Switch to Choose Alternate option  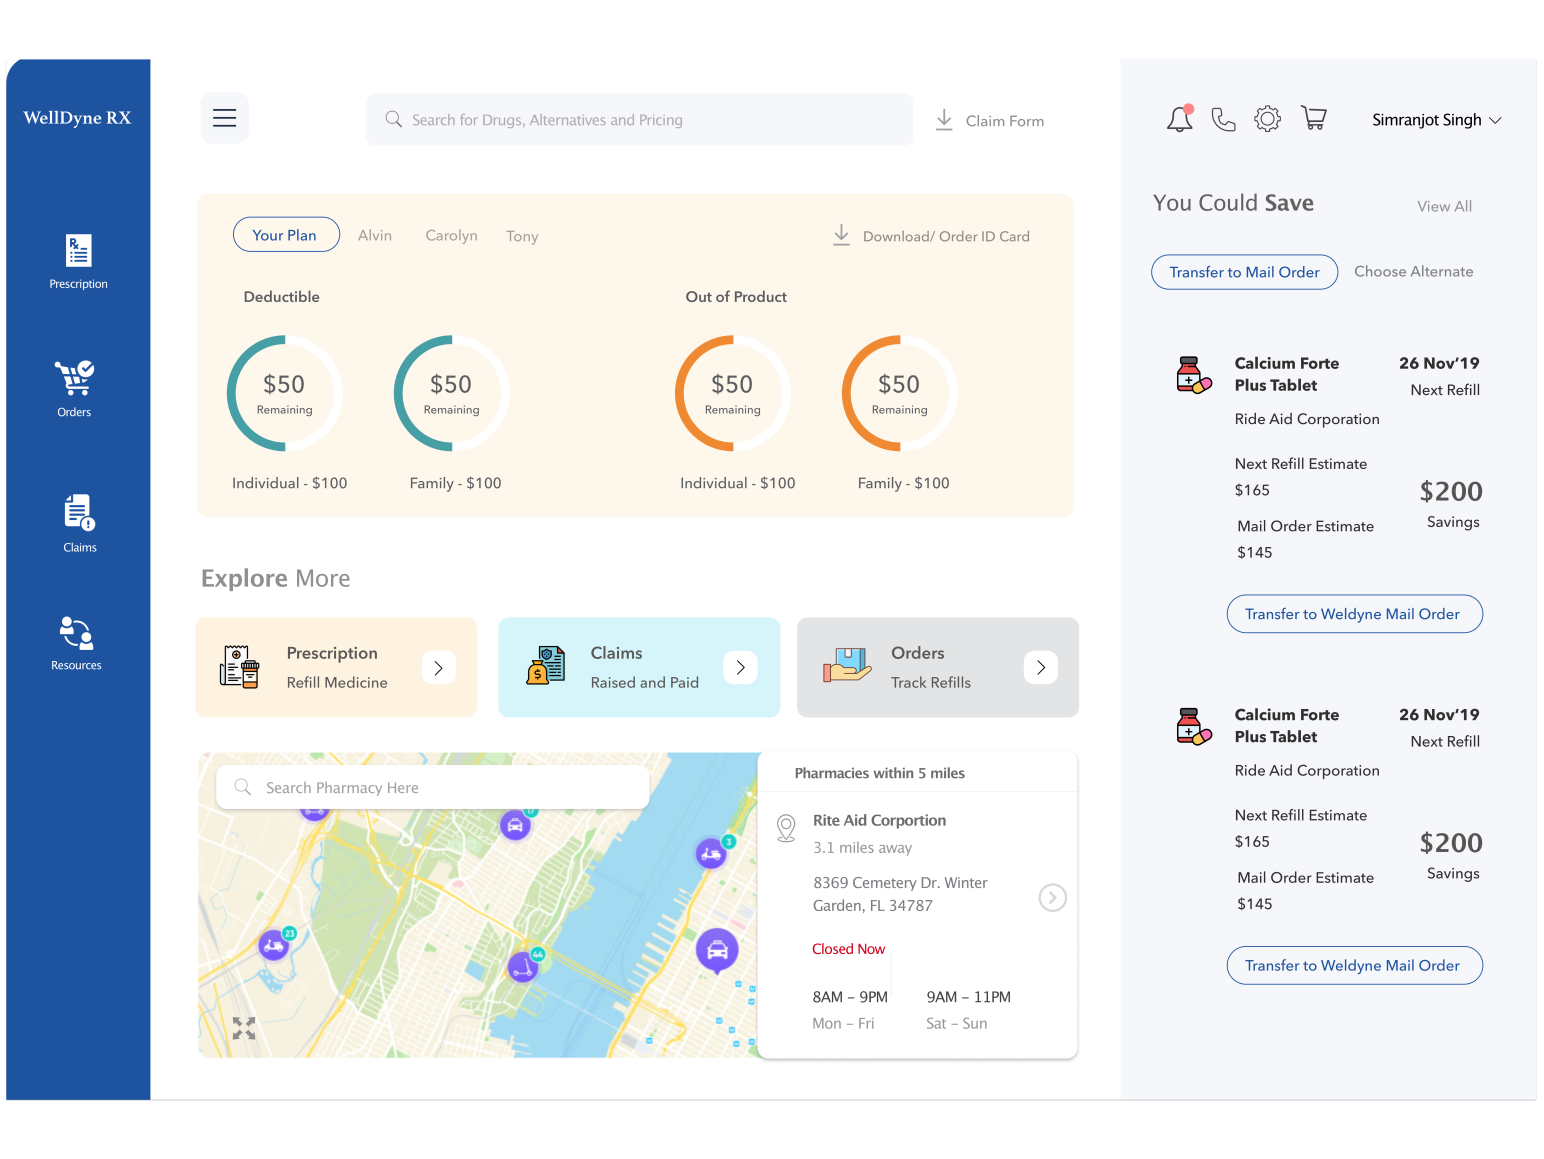pyautogui.click(x=1413, y=271)
